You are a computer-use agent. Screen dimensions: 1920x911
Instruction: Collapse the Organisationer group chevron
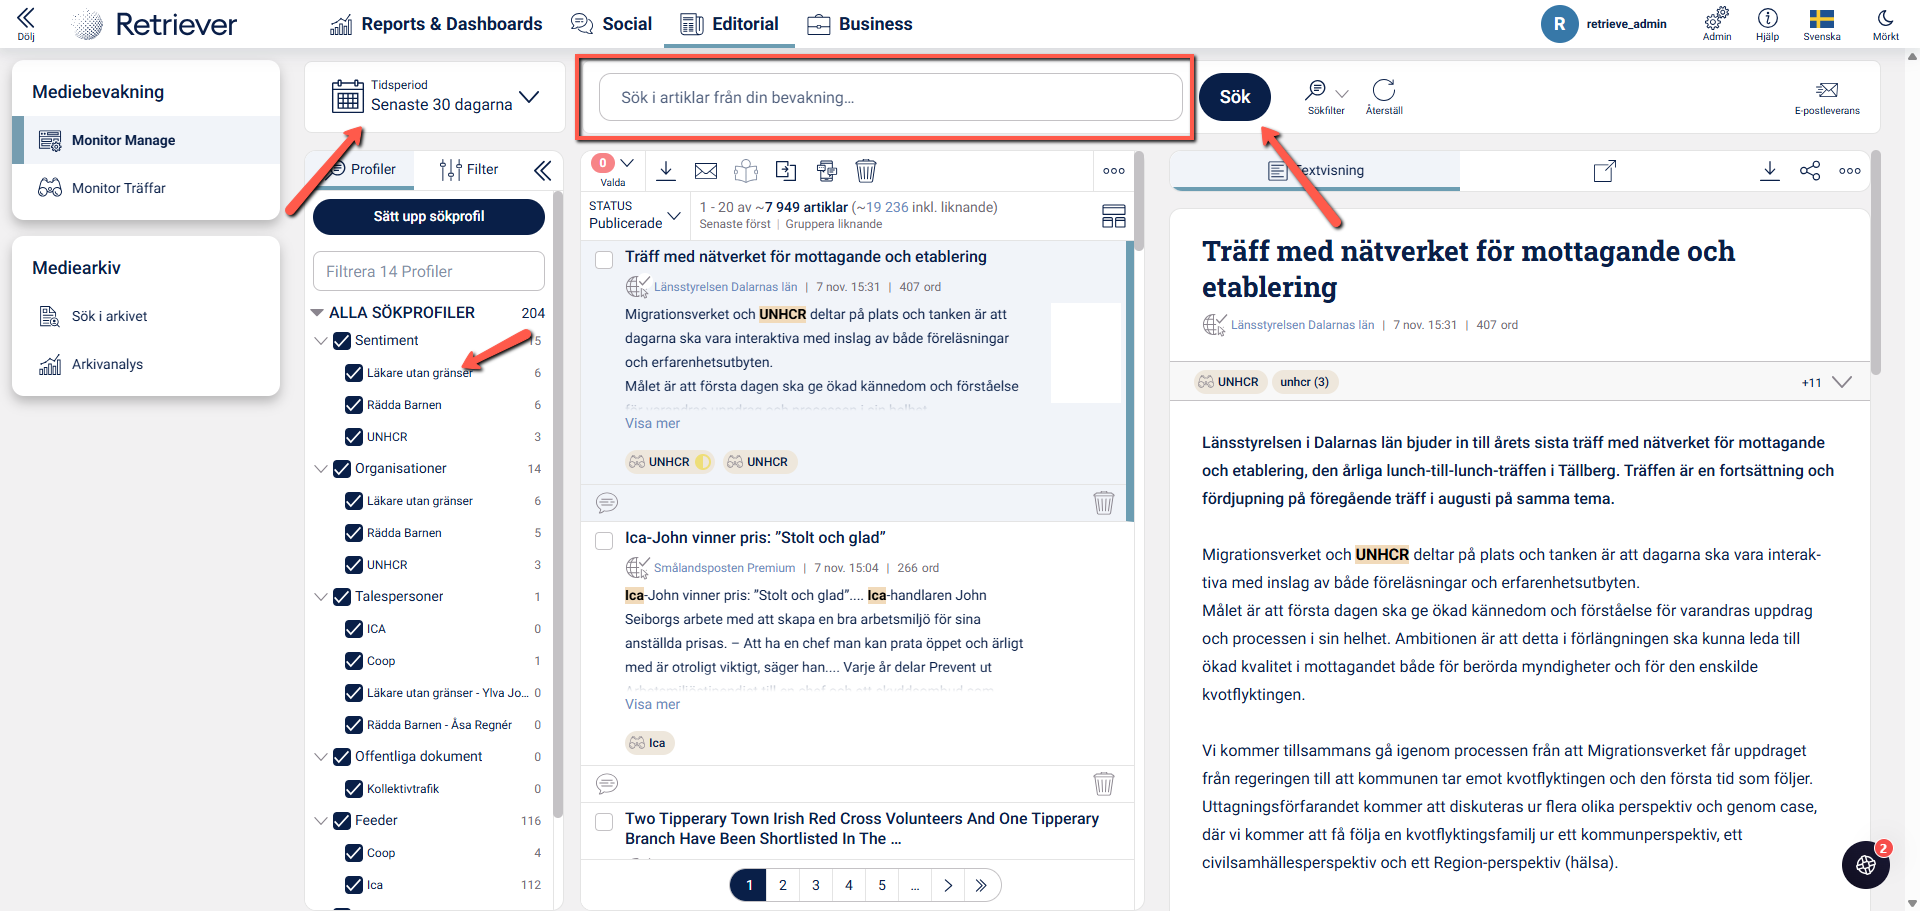coord(321,469)
